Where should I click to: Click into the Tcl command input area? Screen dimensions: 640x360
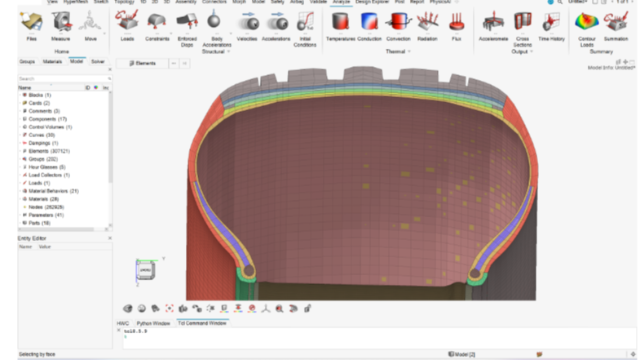click(378, 338)
